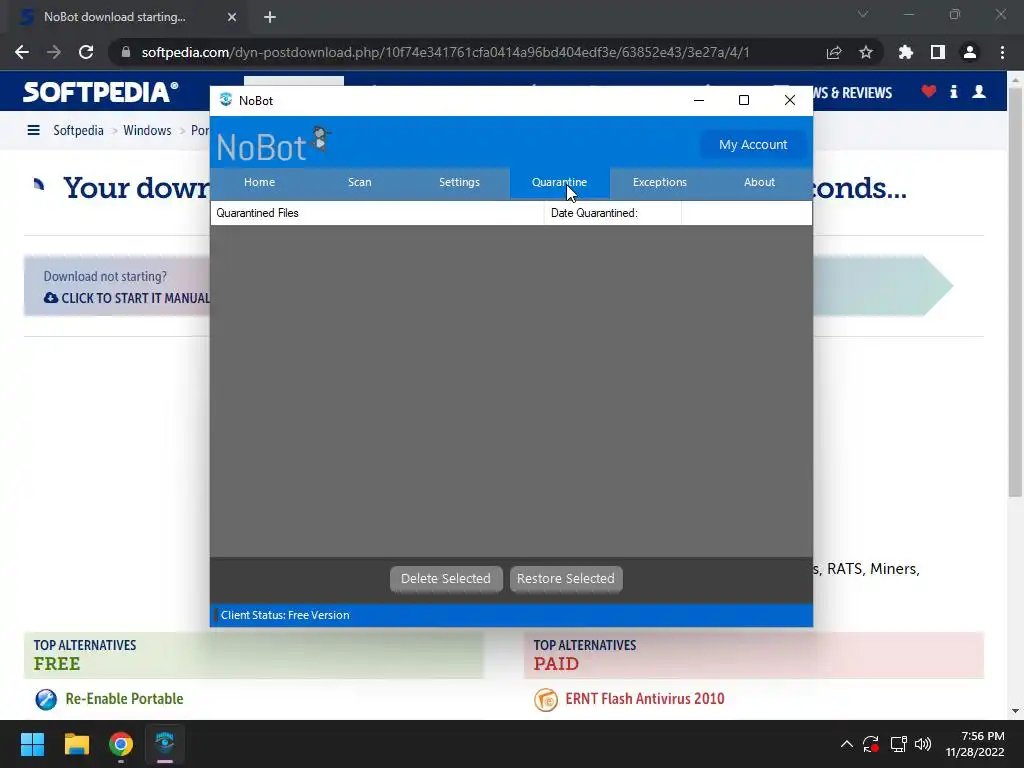Click the Softpedia info icon
This screenshot has height=768, width=1024.
click(x=954, y=91)
